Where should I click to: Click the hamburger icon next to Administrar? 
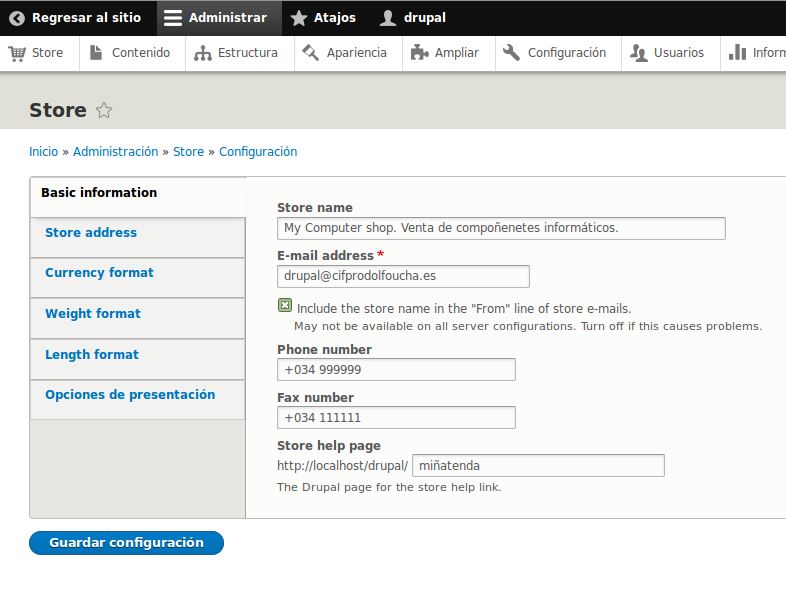point(173,18)
